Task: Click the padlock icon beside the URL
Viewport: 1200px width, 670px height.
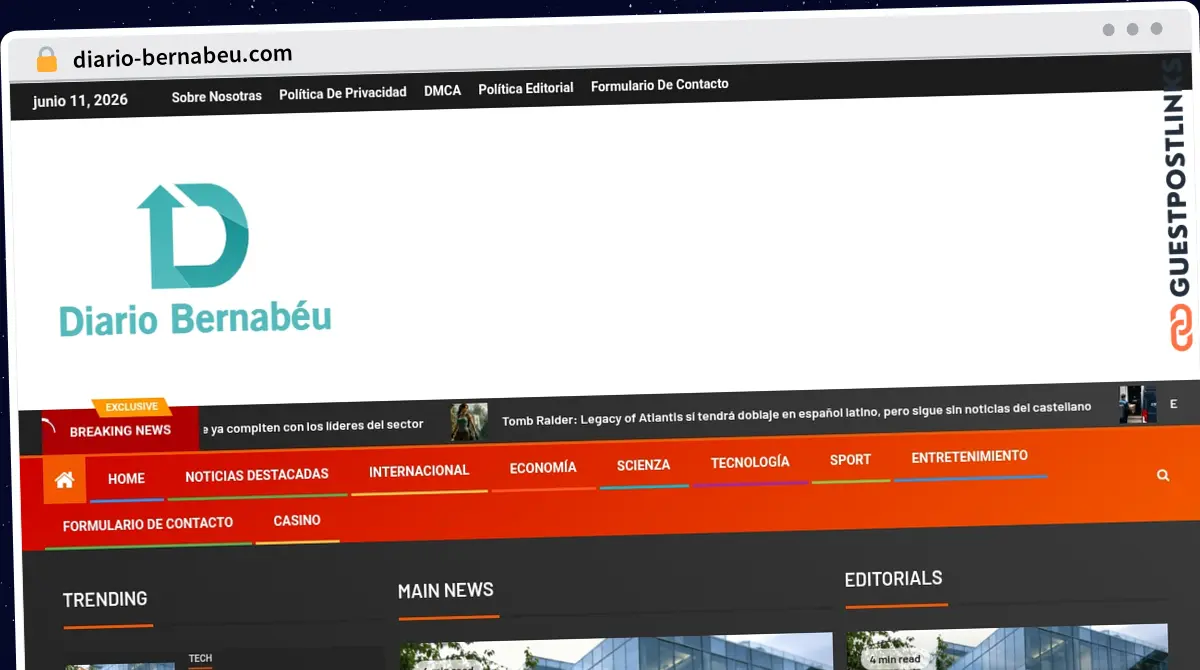Action: click(x=47, y=59)
